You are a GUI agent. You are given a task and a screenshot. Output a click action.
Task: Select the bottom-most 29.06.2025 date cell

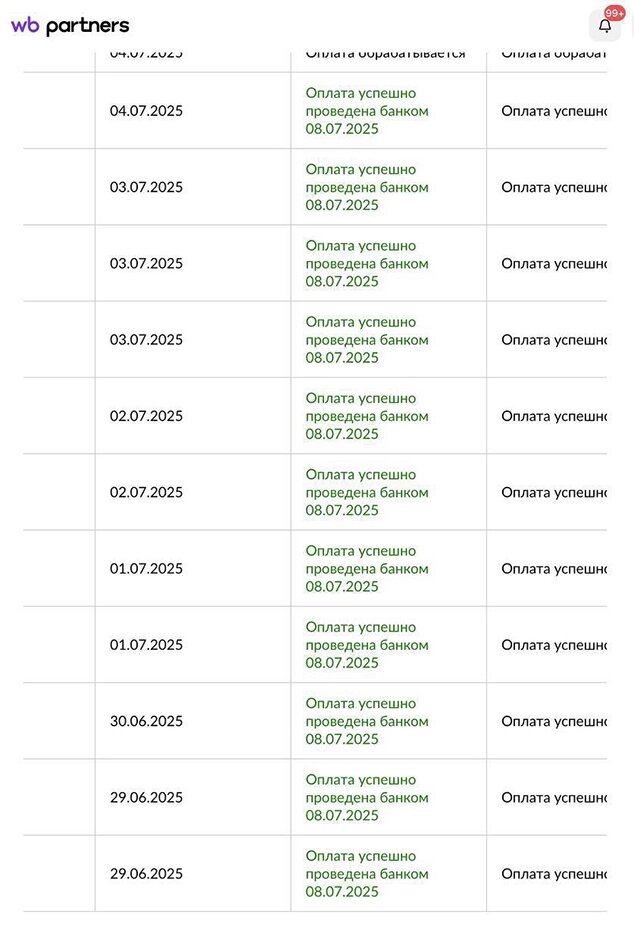click(x=146, y=874)
